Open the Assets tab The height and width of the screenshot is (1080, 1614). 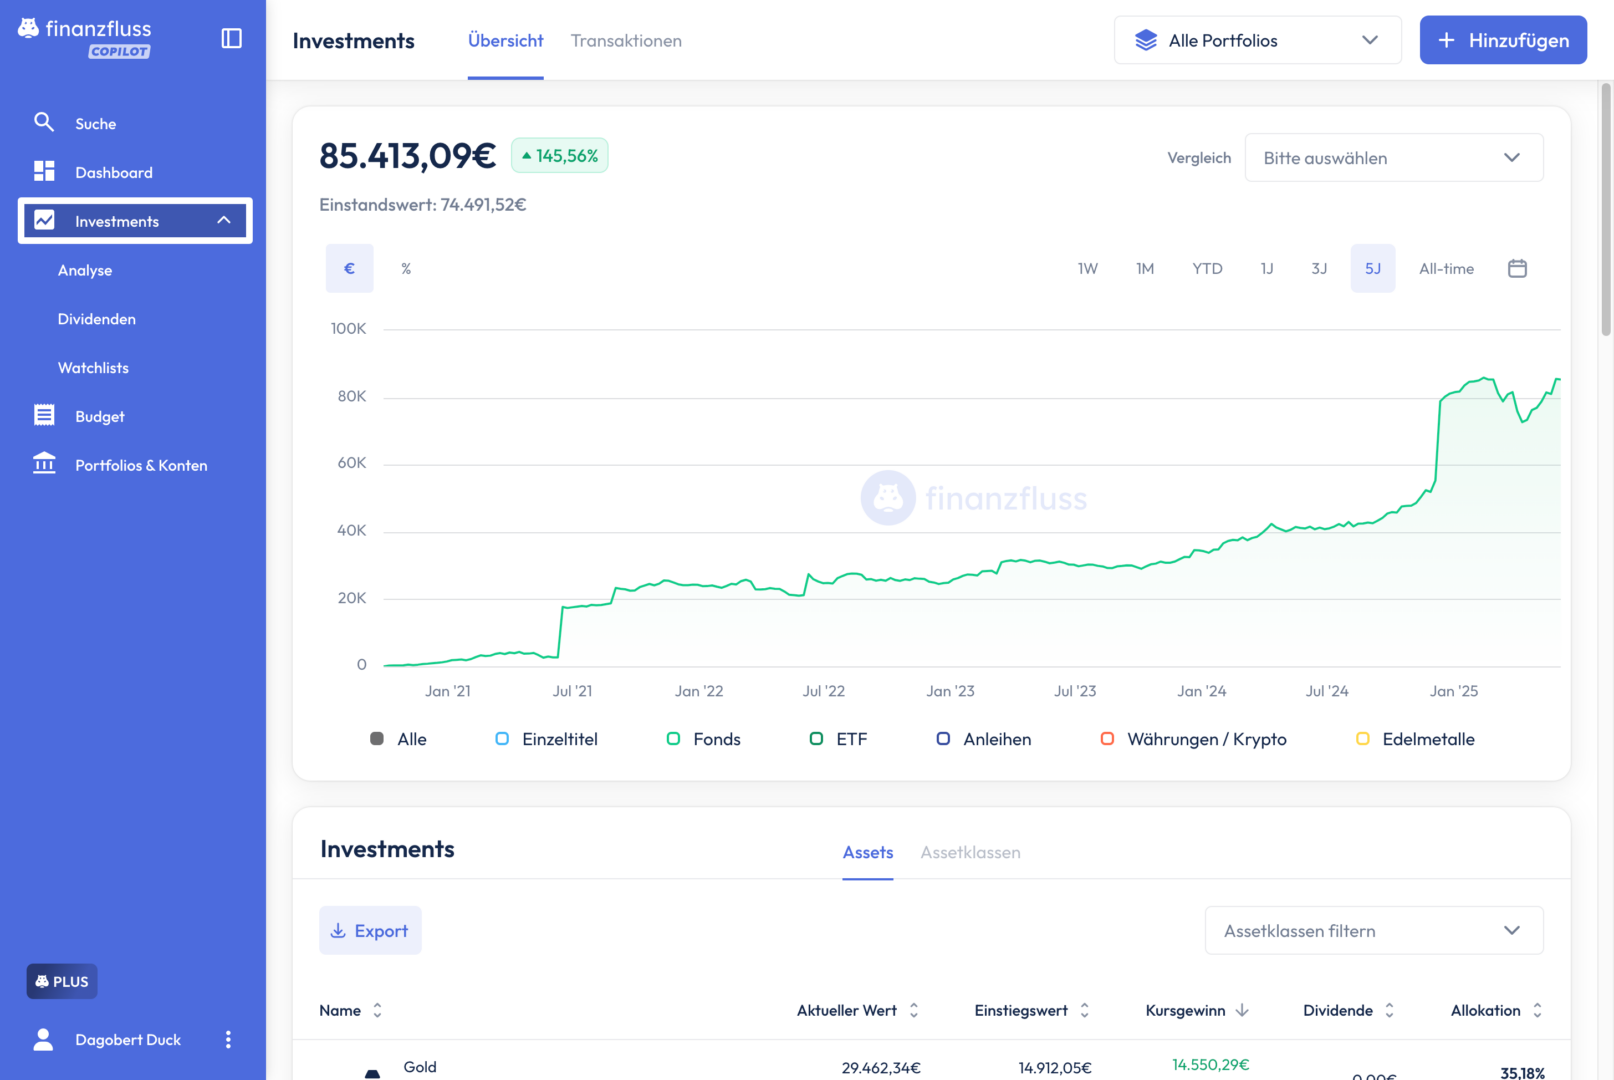(868, 852)
